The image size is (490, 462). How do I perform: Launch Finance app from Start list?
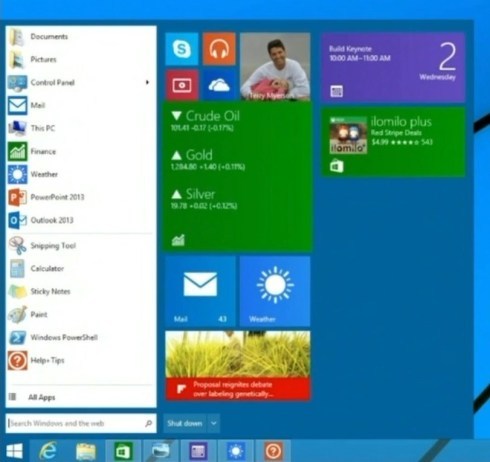[80, 151]
